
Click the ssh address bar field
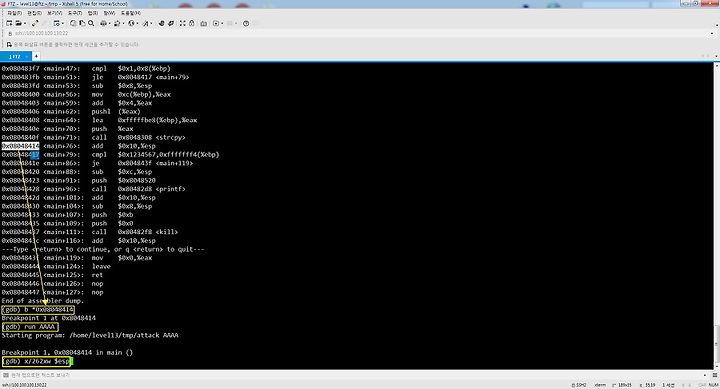pos(360,34)
